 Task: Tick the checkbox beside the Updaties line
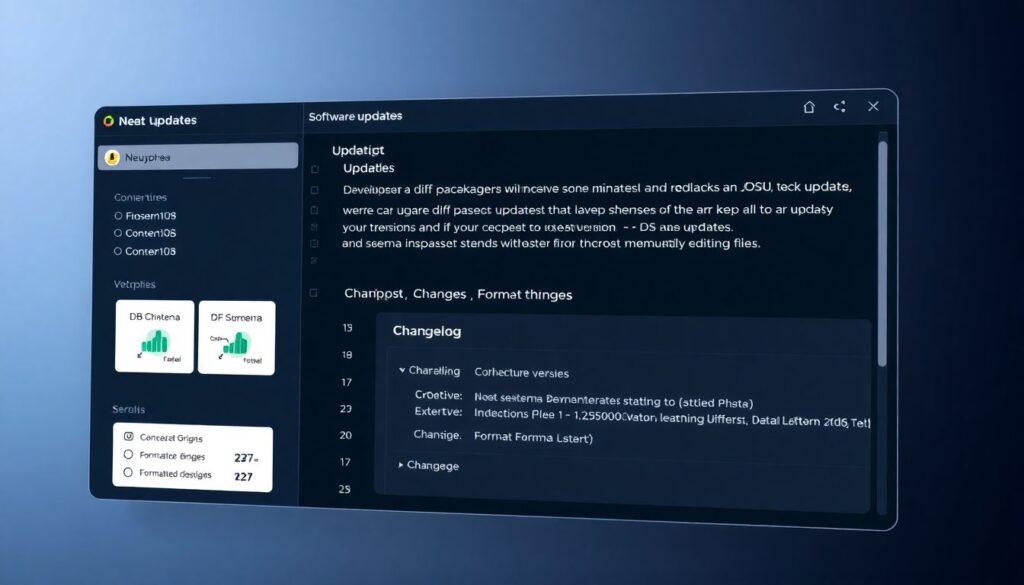pyautogui.click(x=314, y=170)
